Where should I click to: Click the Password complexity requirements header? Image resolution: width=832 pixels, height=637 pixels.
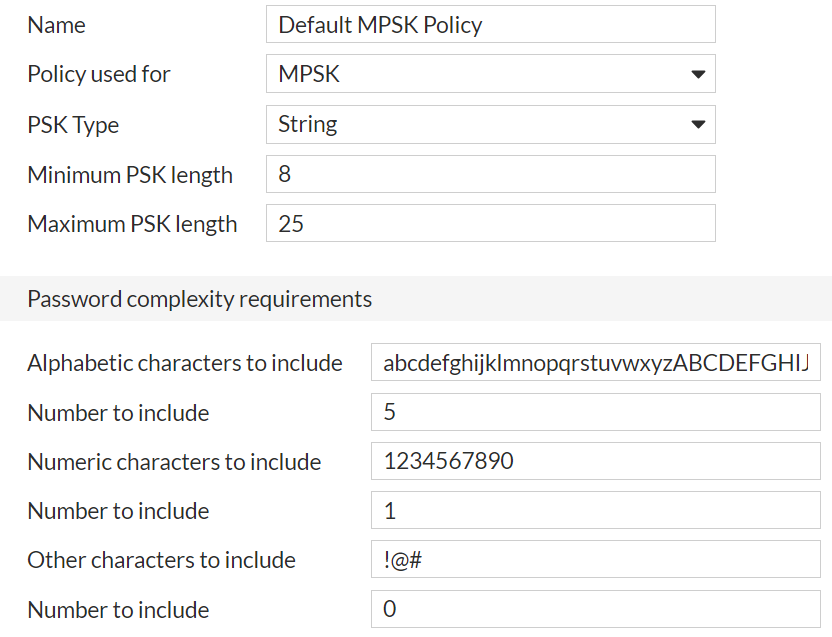[x=200, y=298]
